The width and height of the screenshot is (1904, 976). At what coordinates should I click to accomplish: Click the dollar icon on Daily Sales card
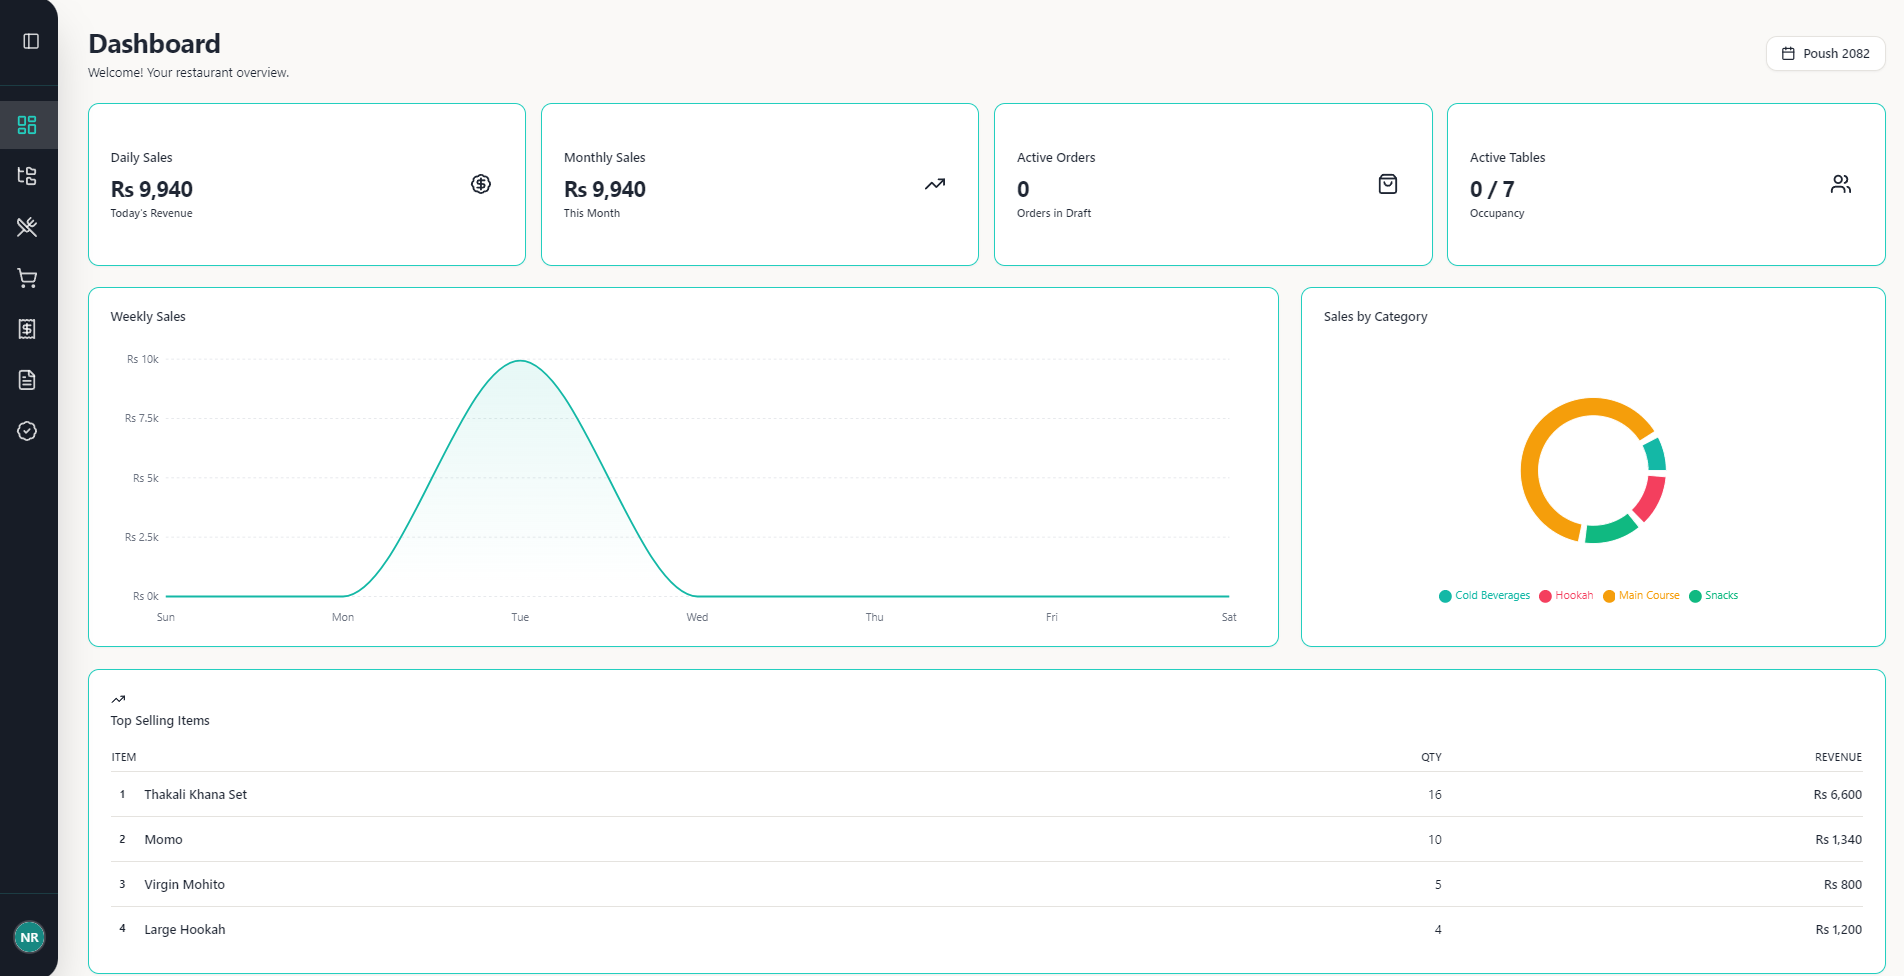tap(481, 184)
